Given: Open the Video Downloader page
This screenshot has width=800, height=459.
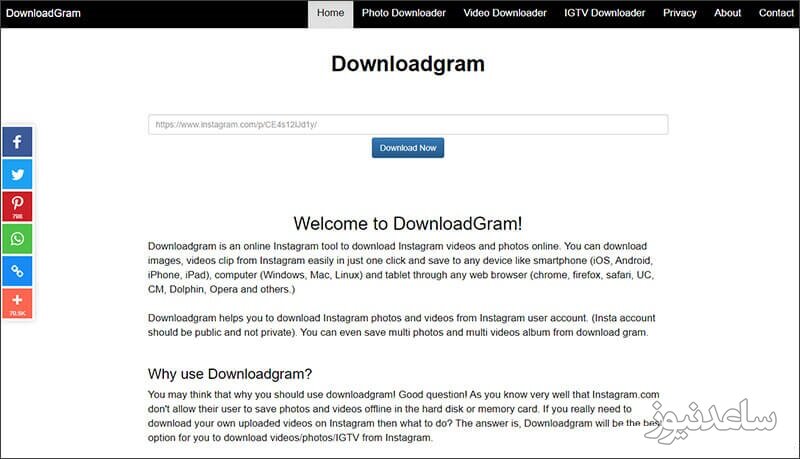Looking at the screenshot, I should click(x=505, y=13).
